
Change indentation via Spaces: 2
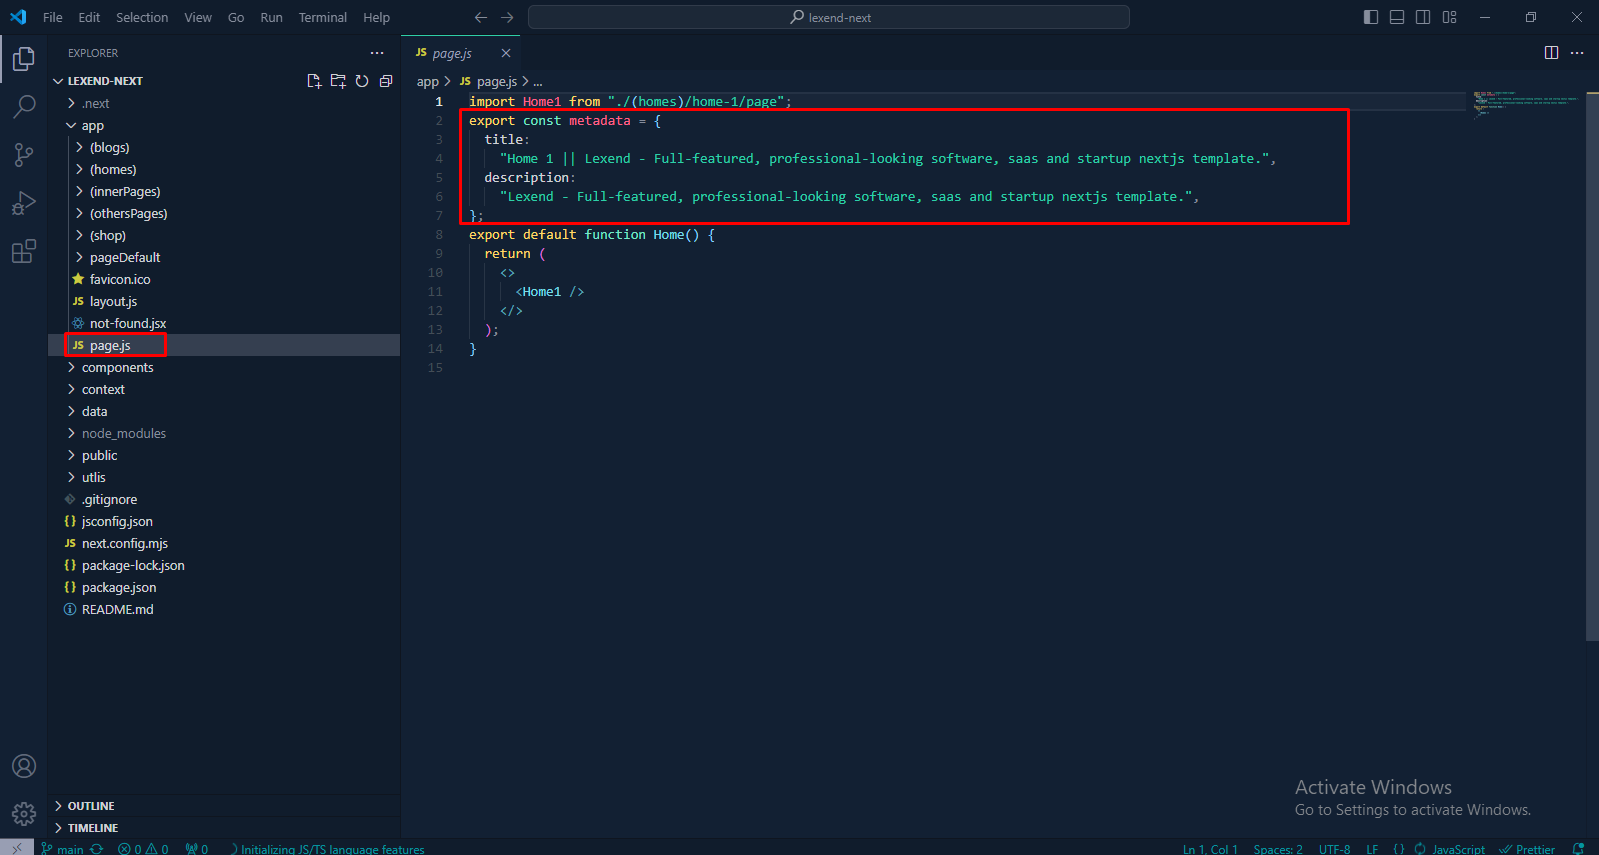pos(1278,849)
